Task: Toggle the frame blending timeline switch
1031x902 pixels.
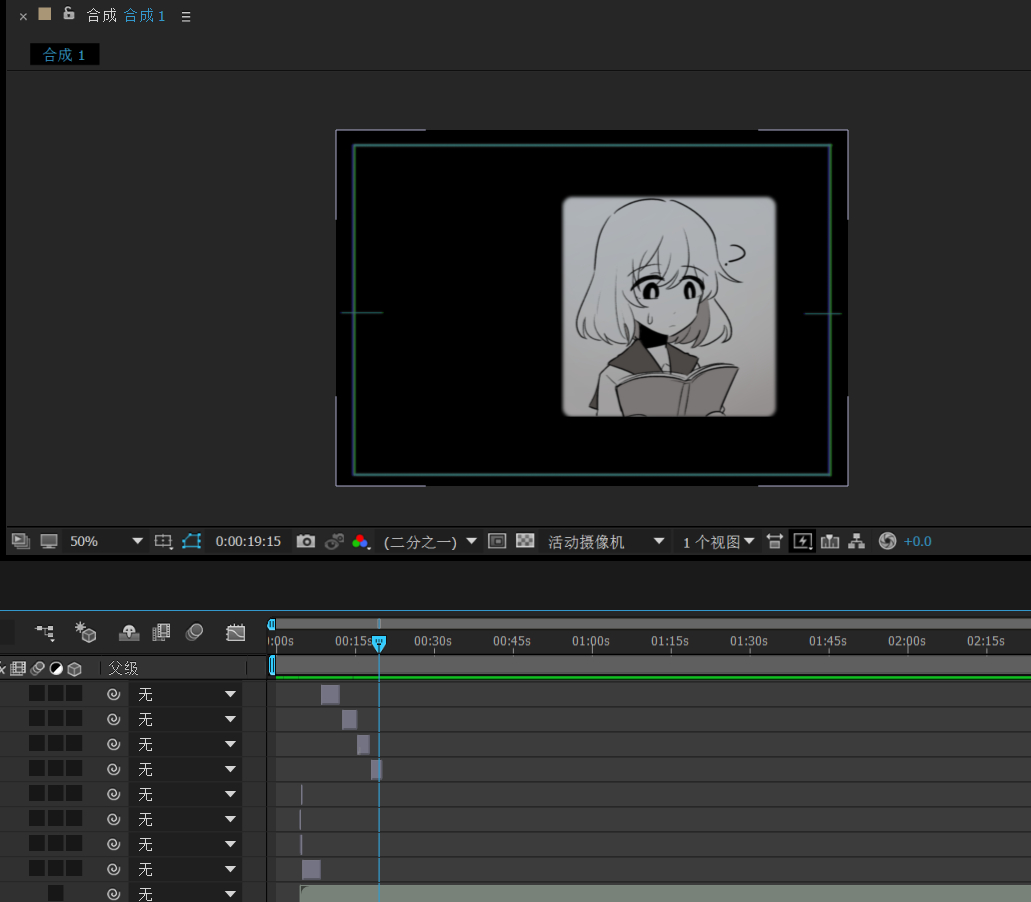Action: [161, 632]
